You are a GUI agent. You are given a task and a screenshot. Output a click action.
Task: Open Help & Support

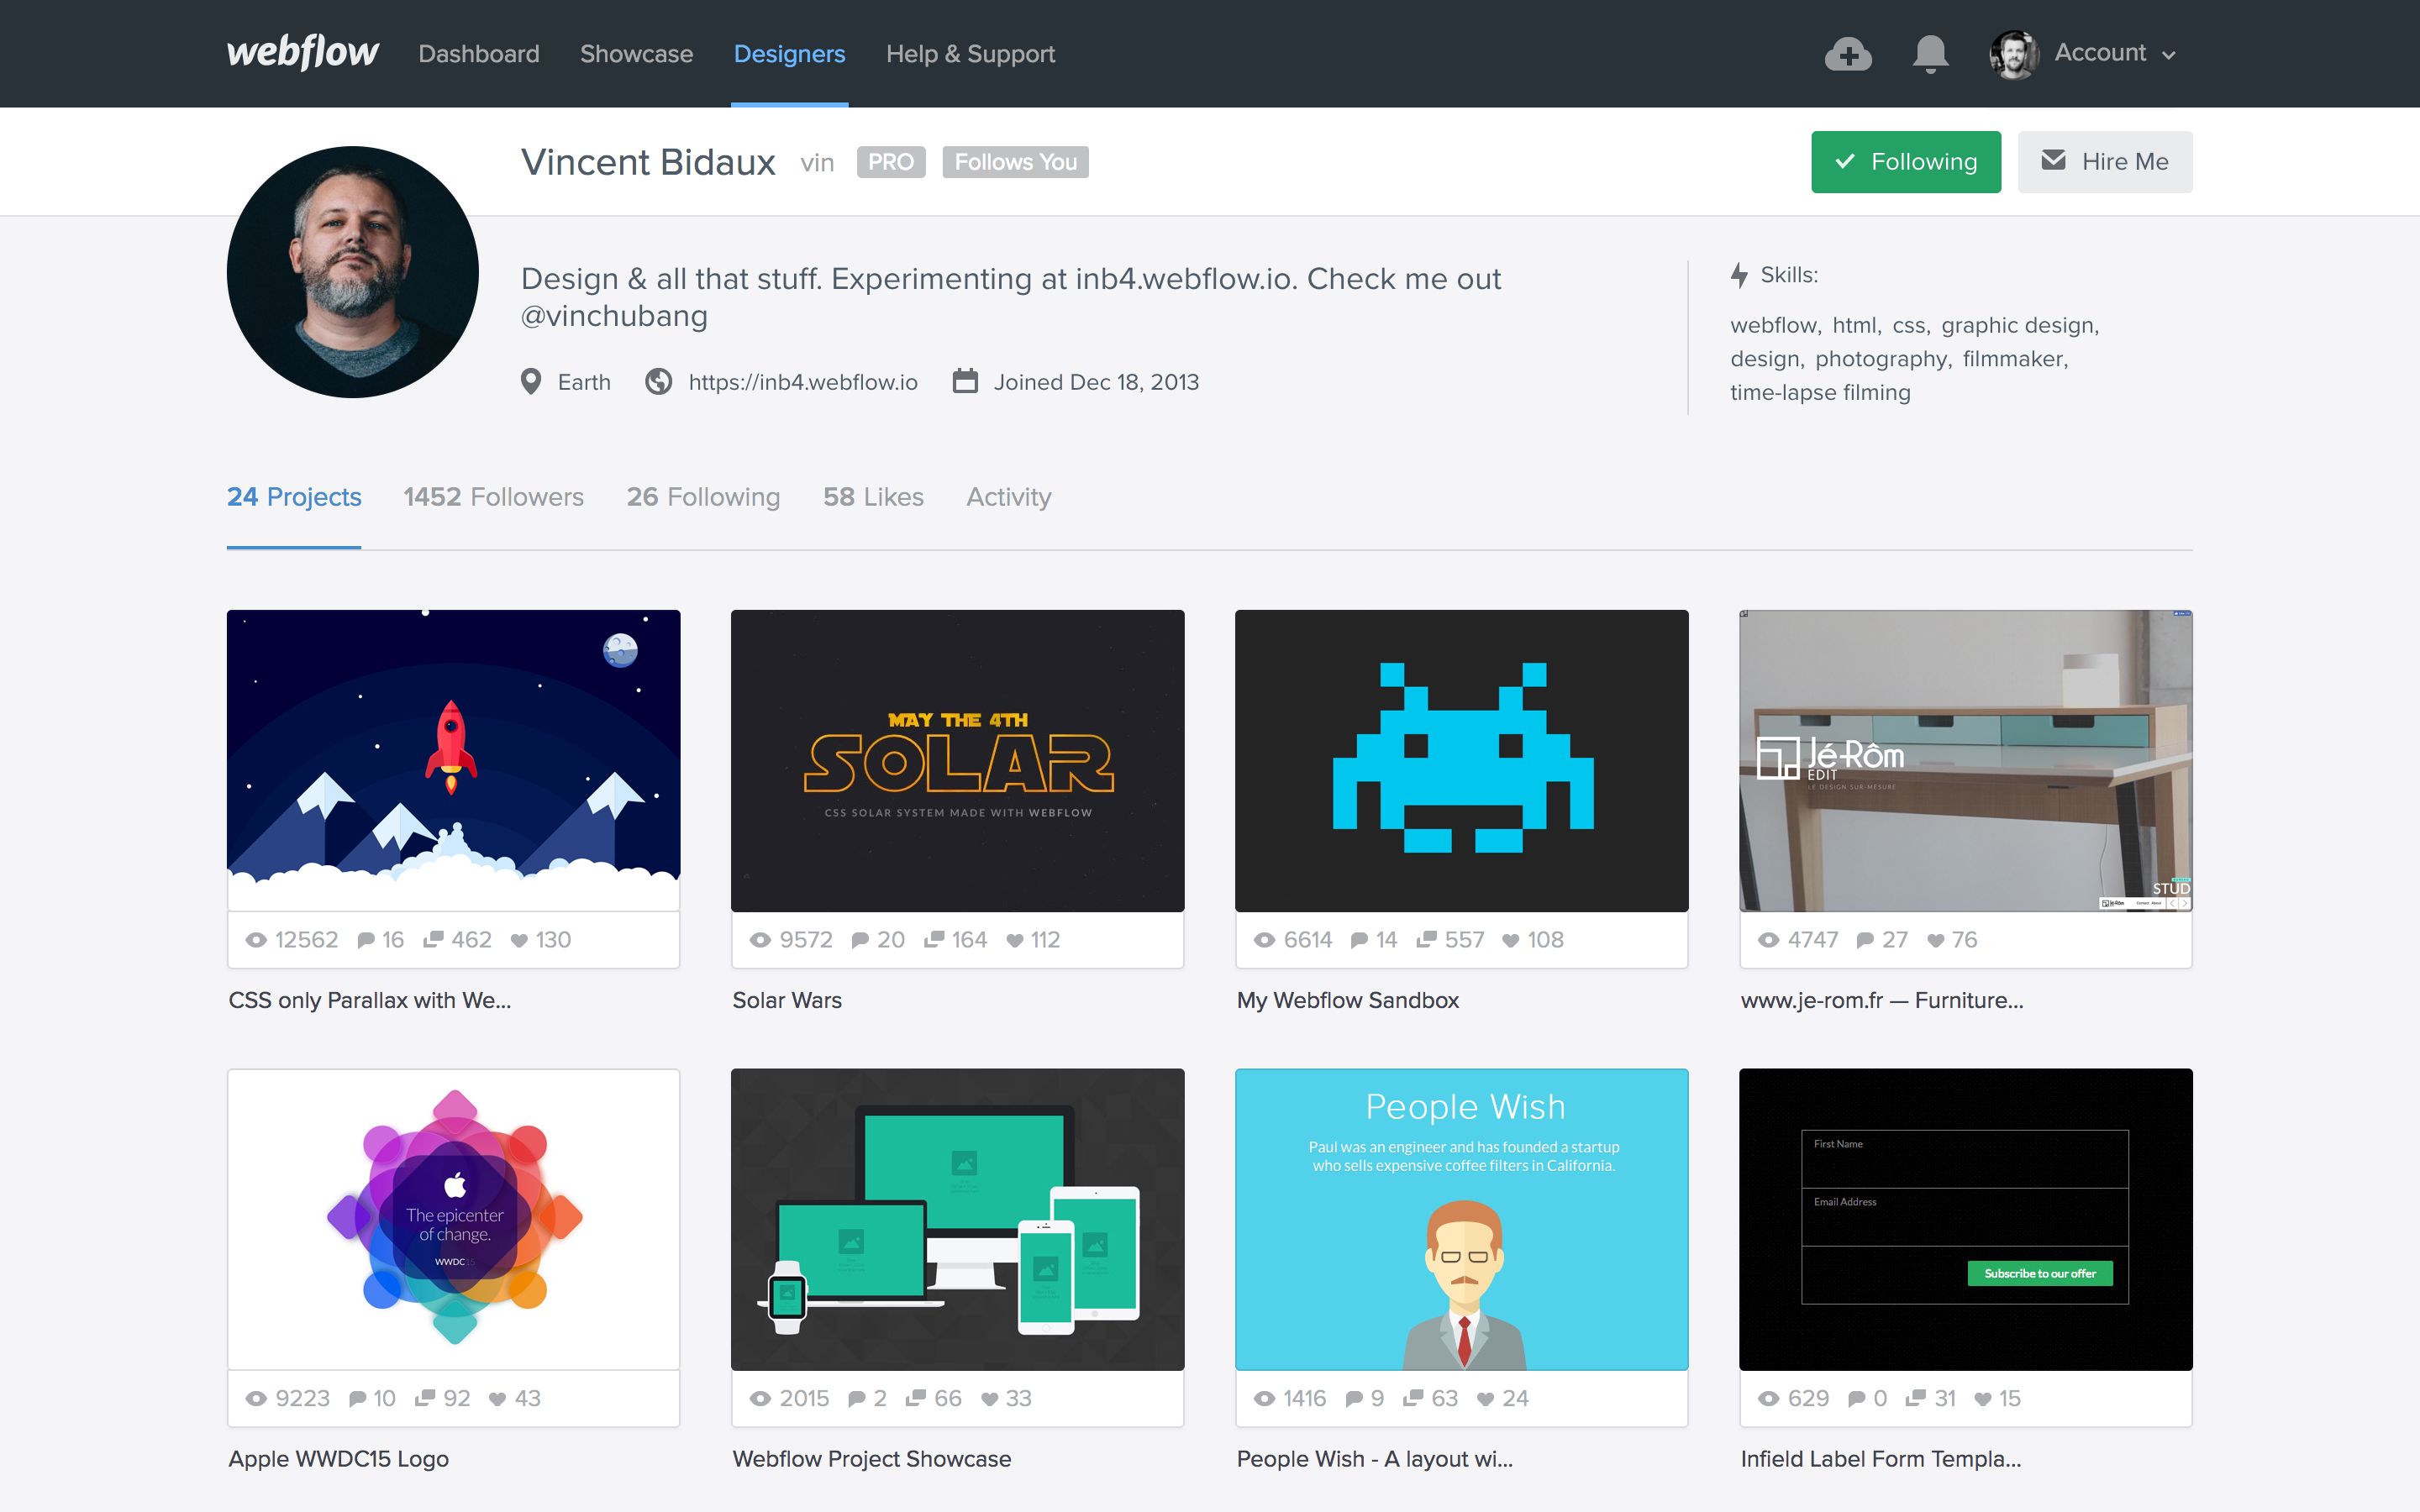[970, 54]
